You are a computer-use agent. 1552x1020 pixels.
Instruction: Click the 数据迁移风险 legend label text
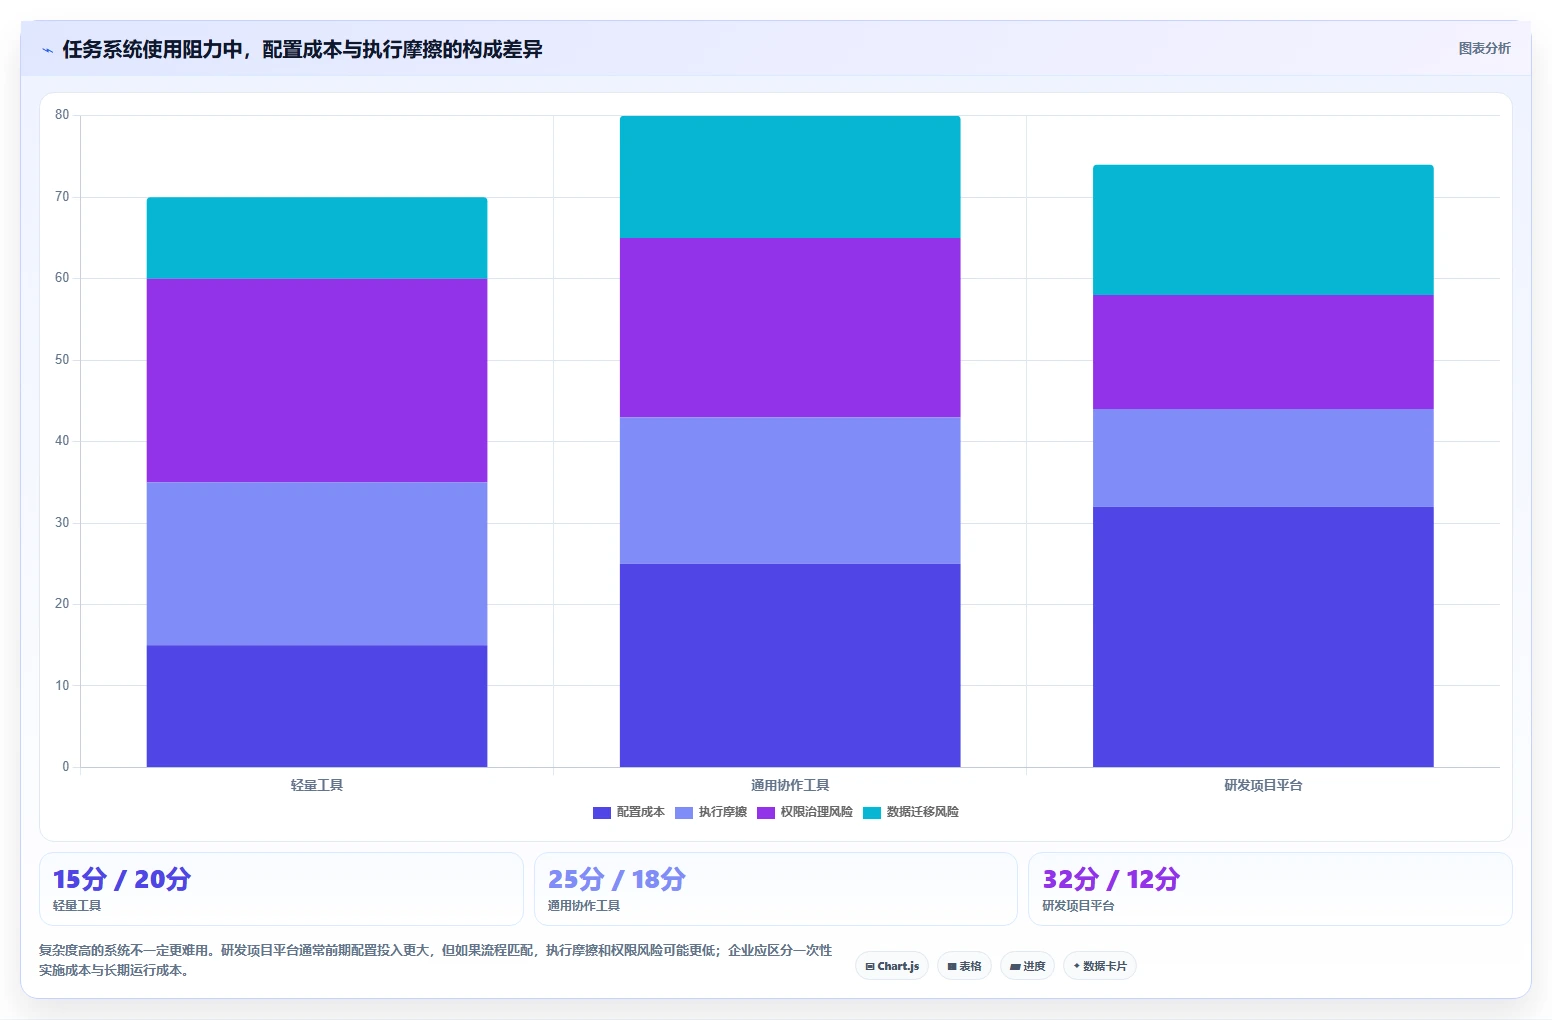pyautogui.click(x=923, y=812)
